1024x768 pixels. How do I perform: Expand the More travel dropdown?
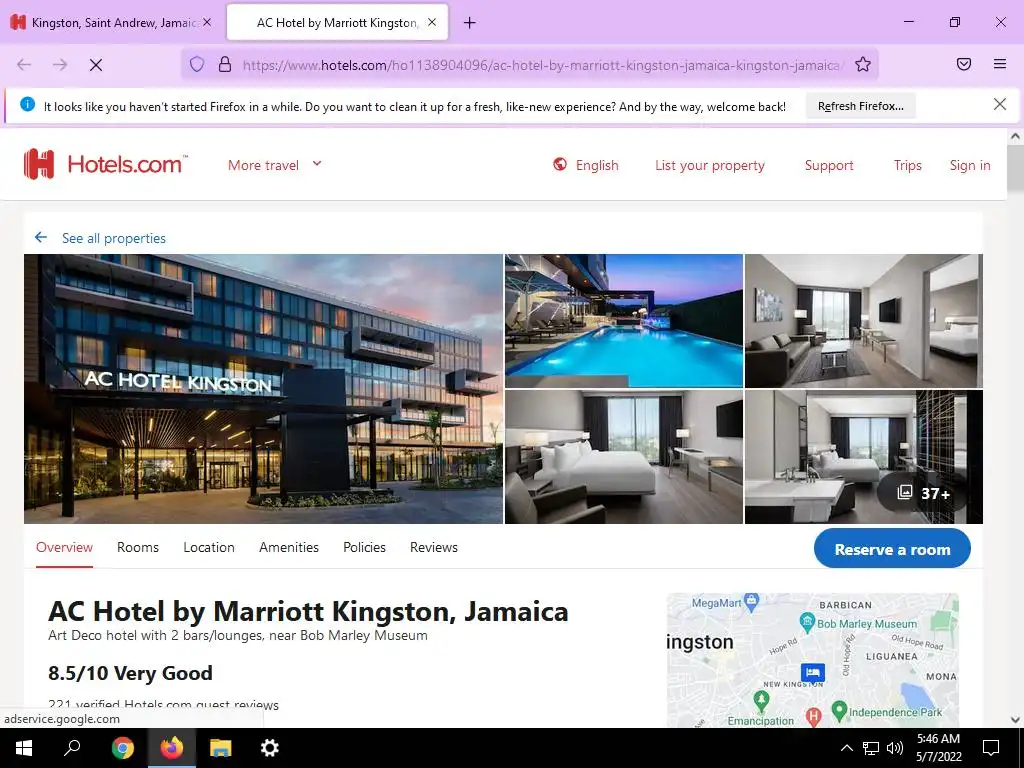(x=275, y=165)
